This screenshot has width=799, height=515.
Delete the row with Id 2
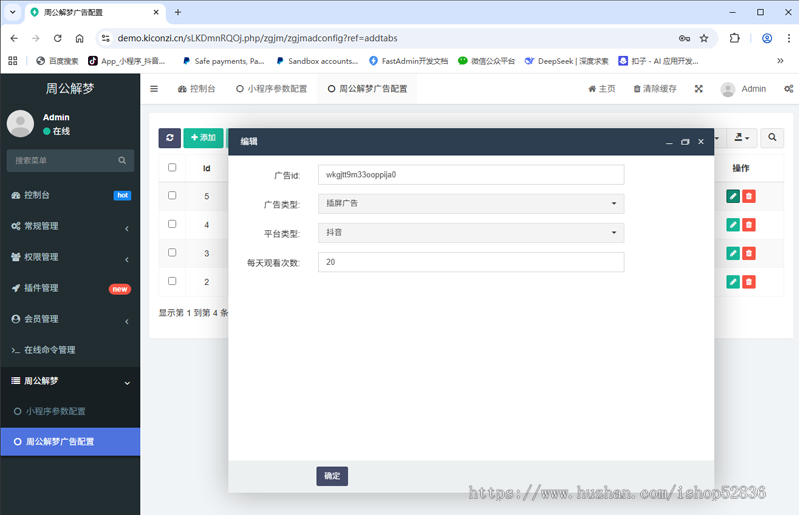(x=749, y=282)
